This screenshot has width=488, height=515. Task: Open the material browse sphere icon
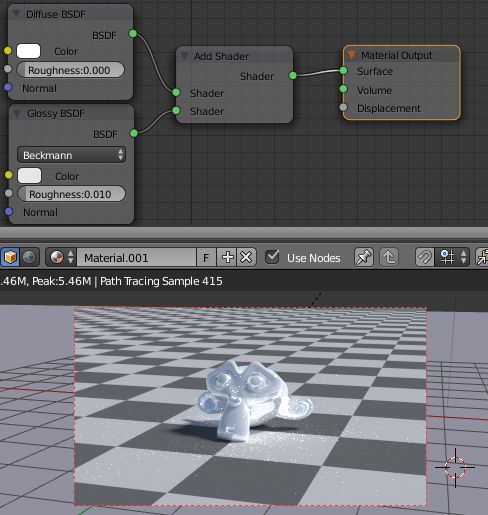pyautogui.click(x=57, y=257)
